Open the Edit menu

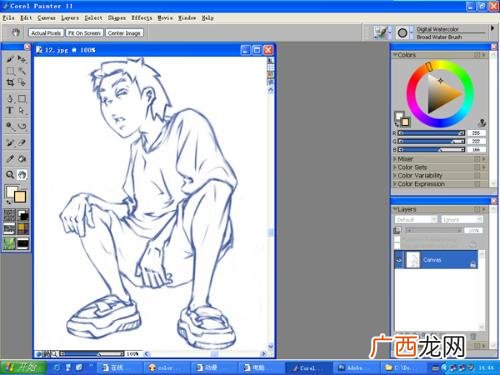click(x=26, y=18)
